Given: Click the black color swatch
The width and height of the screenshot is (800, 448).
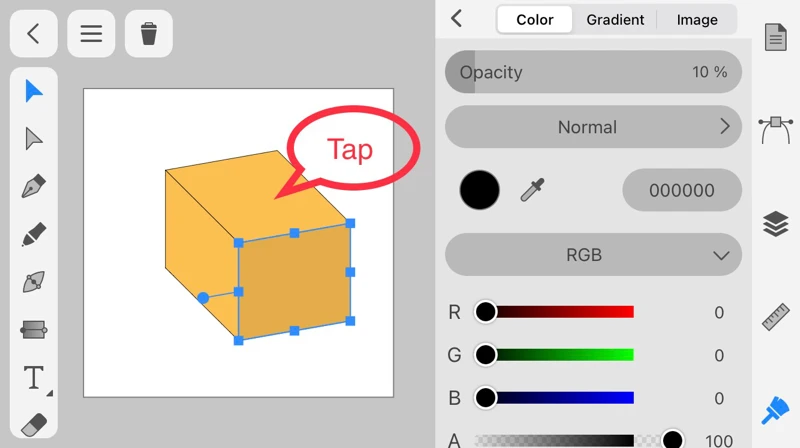Looking at the screenshot, I should pos(480,190).
